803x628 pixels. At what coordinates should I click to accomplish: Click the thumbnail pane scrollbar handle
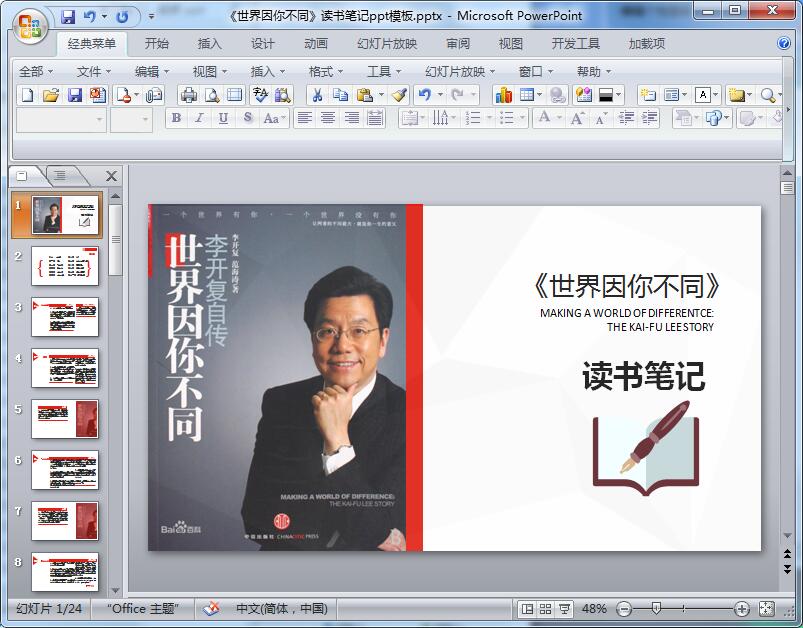pyautogui.click(x=116, y=240)
